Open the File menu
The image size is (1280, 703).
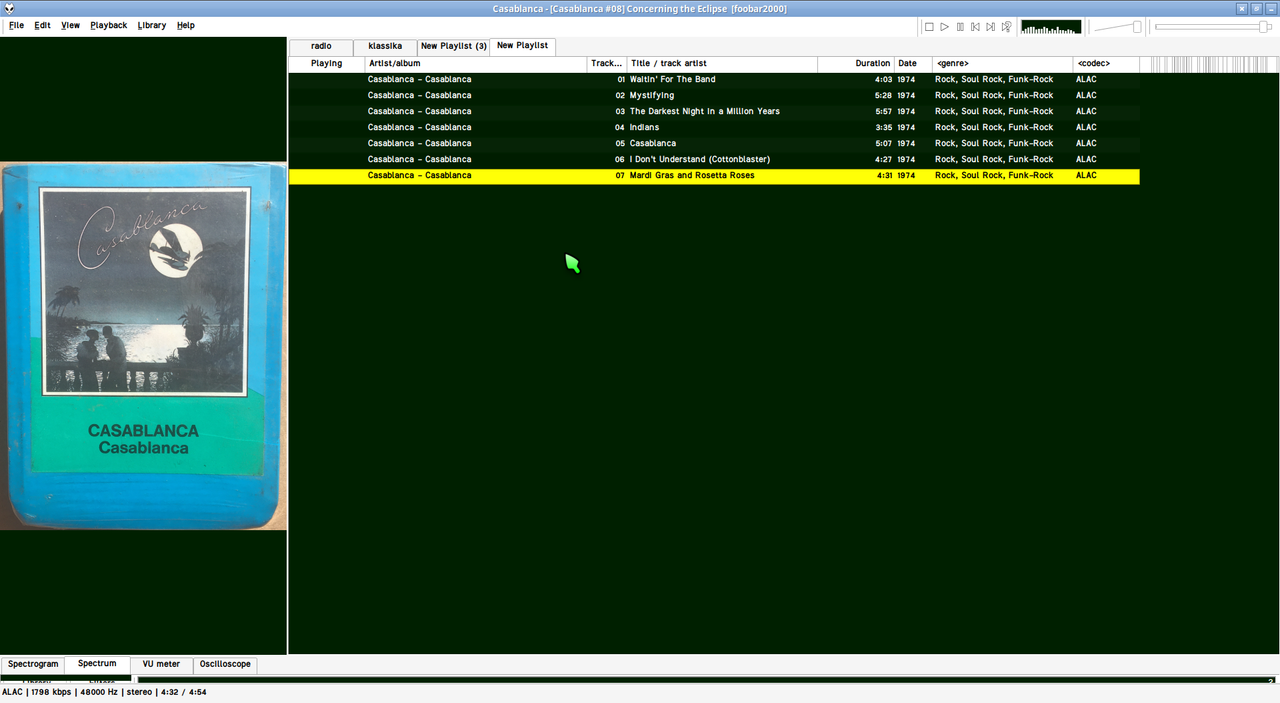pos(16,25)
